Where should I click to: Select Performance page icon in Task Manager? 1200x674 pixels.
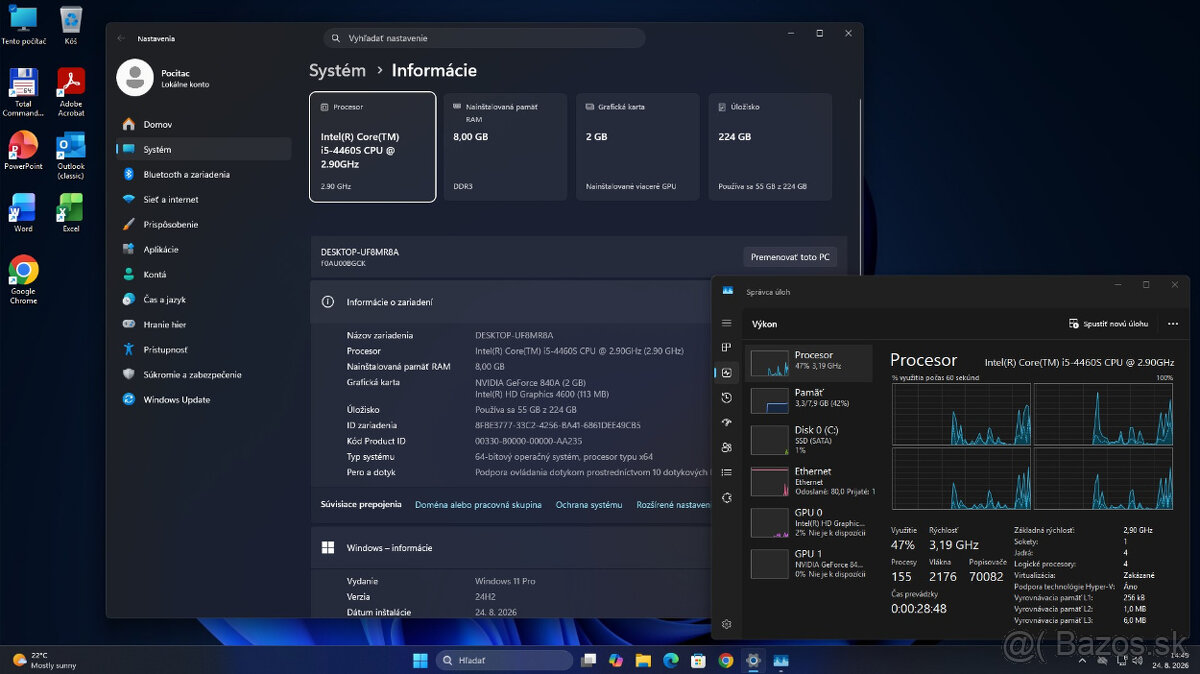pos(727,372)
